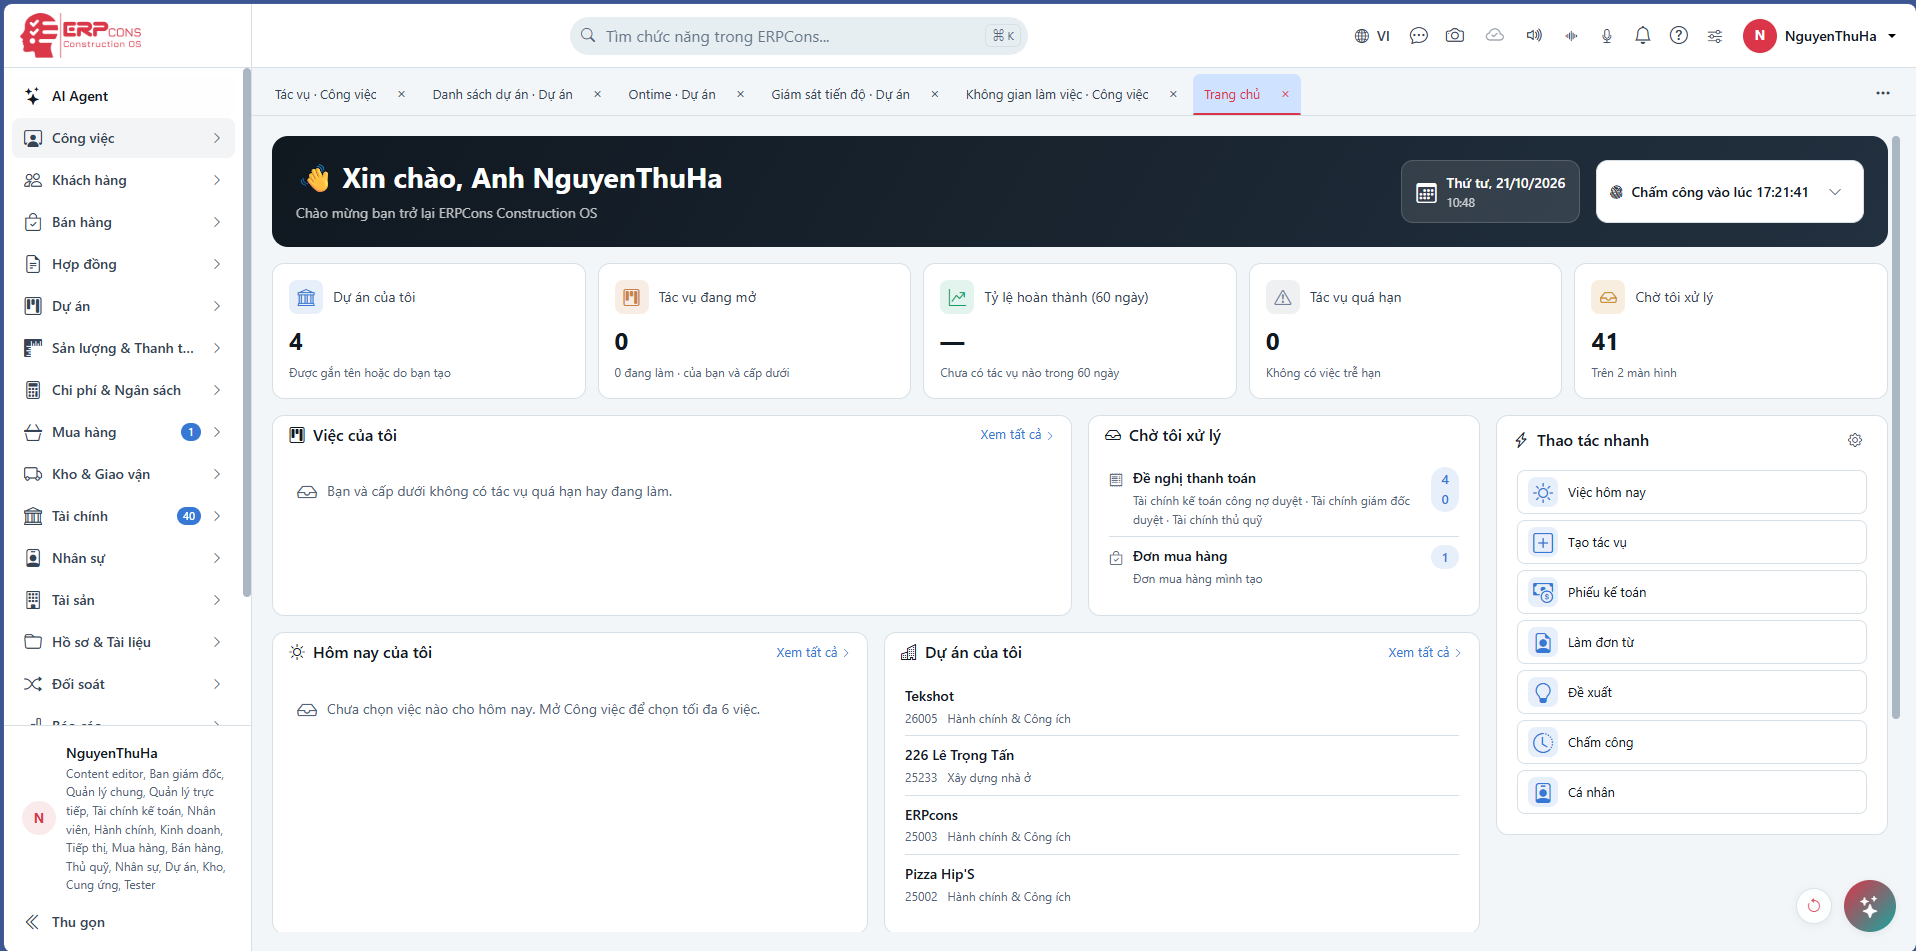Click the main page vertical scrollbar
The width and height of the screenshot is (1916, 951).
click(1896, 428)
